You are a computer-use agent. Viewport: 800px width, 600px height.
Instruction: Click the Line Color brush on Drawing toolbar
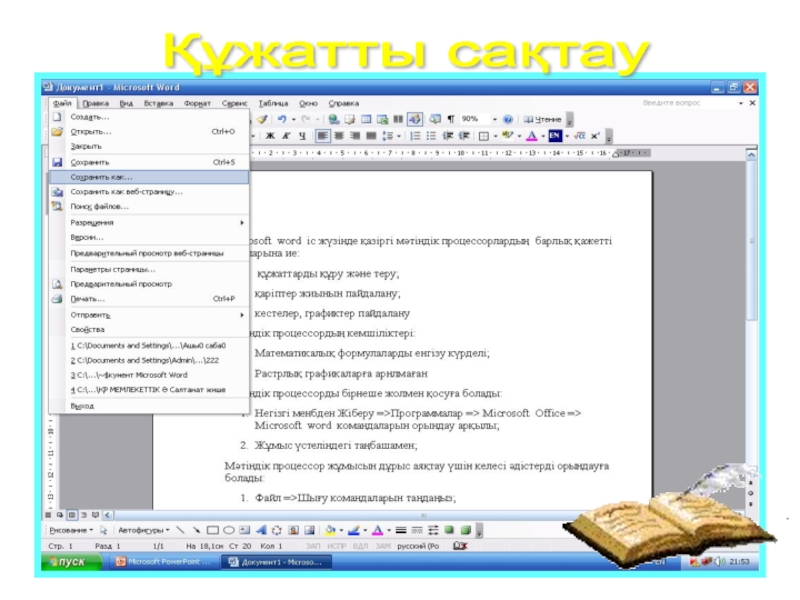tap(353, 530)
